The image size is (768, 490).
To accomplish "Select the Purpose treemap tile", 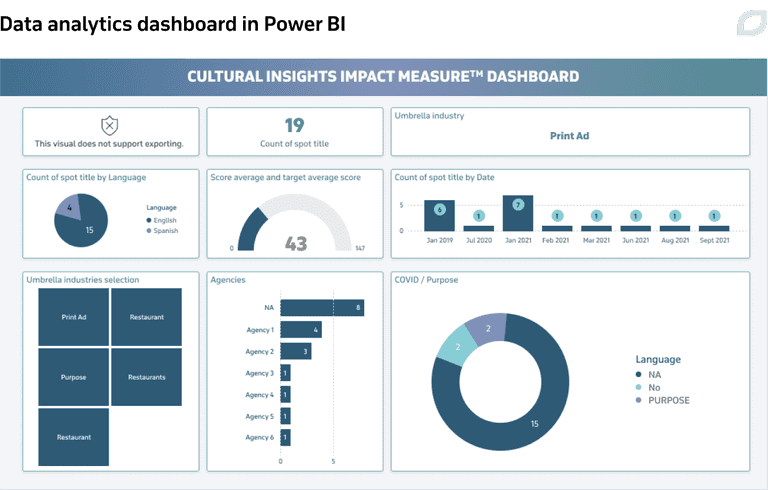I will click(x=74, y=377).
